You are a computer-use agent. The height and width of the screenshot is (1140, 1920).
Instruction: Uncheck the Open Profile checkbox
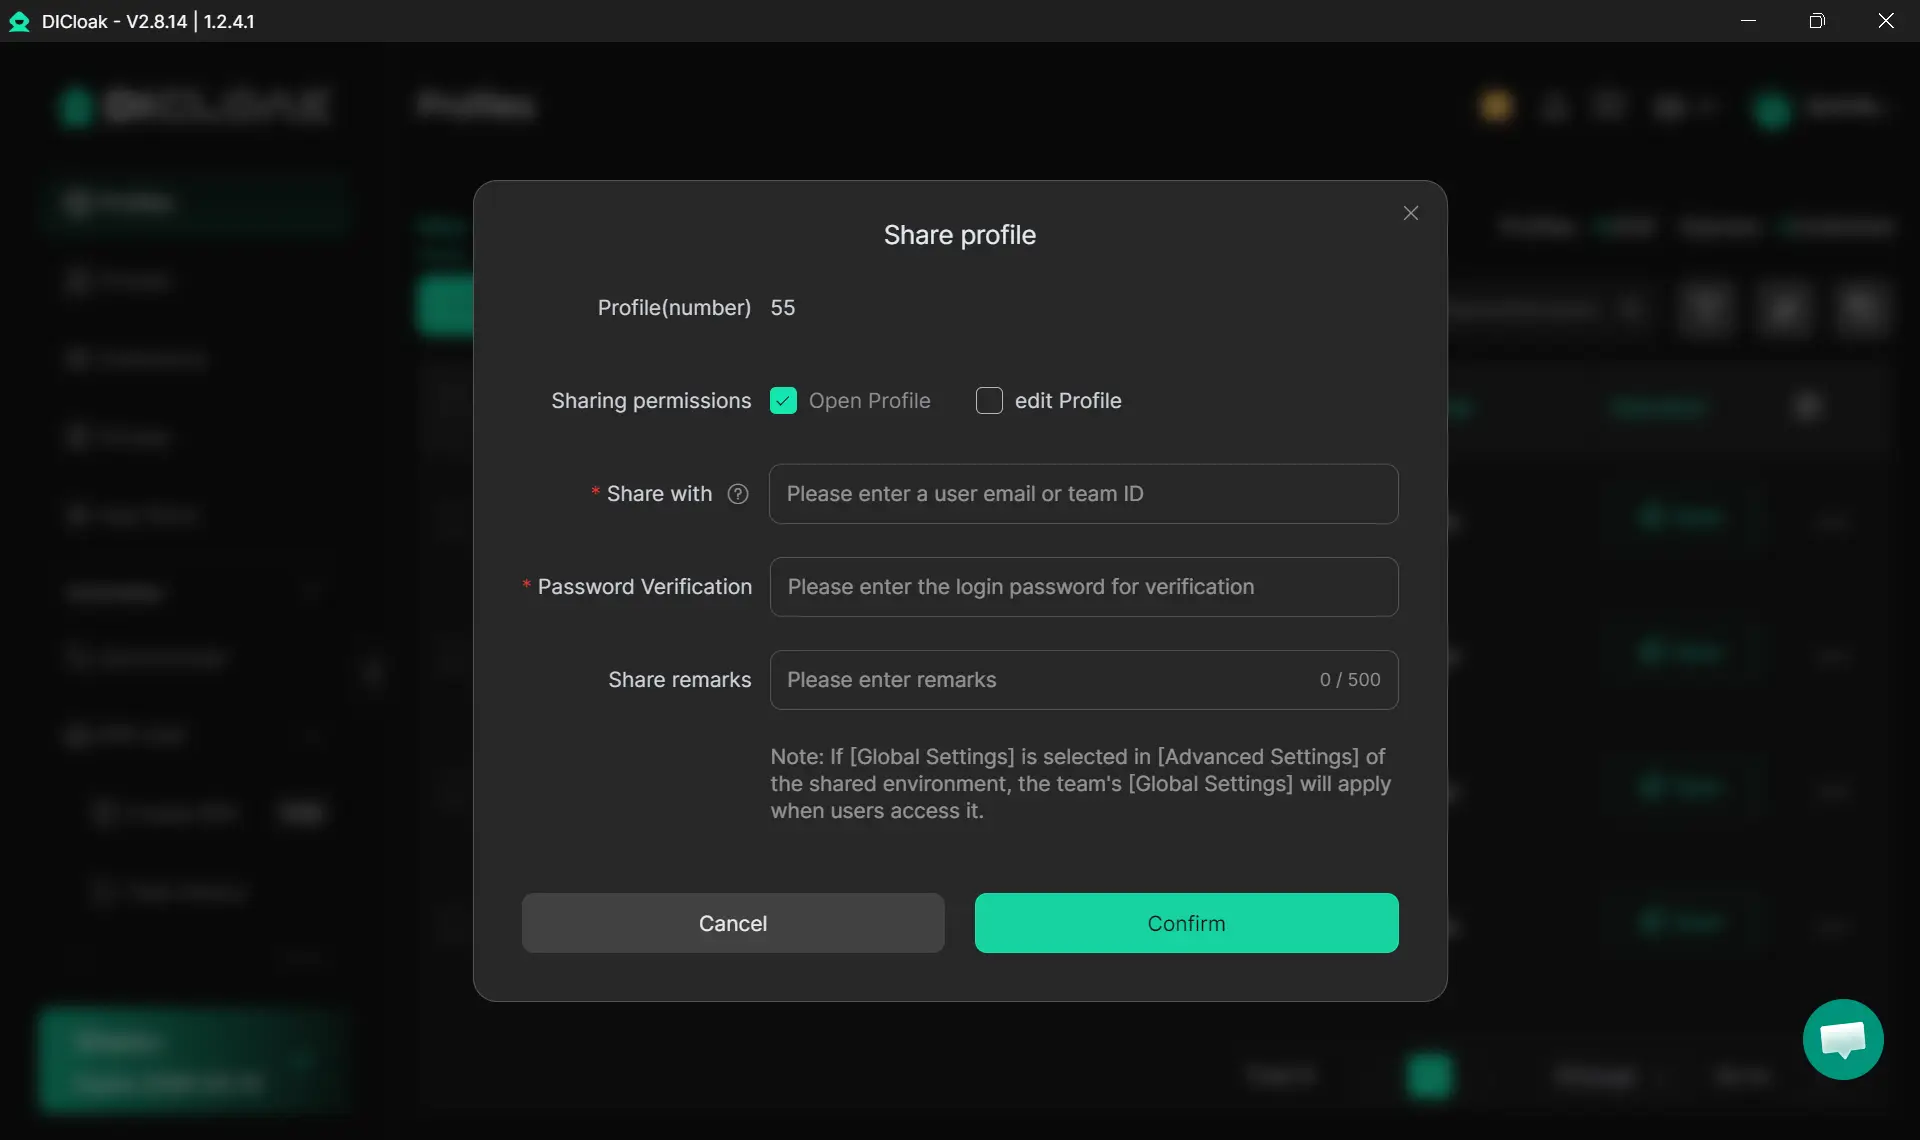pyautogui.click(x=783, y=401)
